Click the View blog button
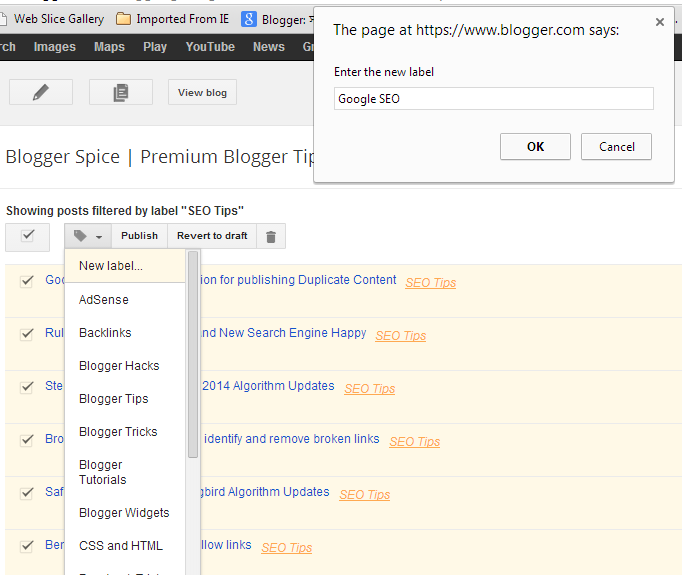 point(203,92)
